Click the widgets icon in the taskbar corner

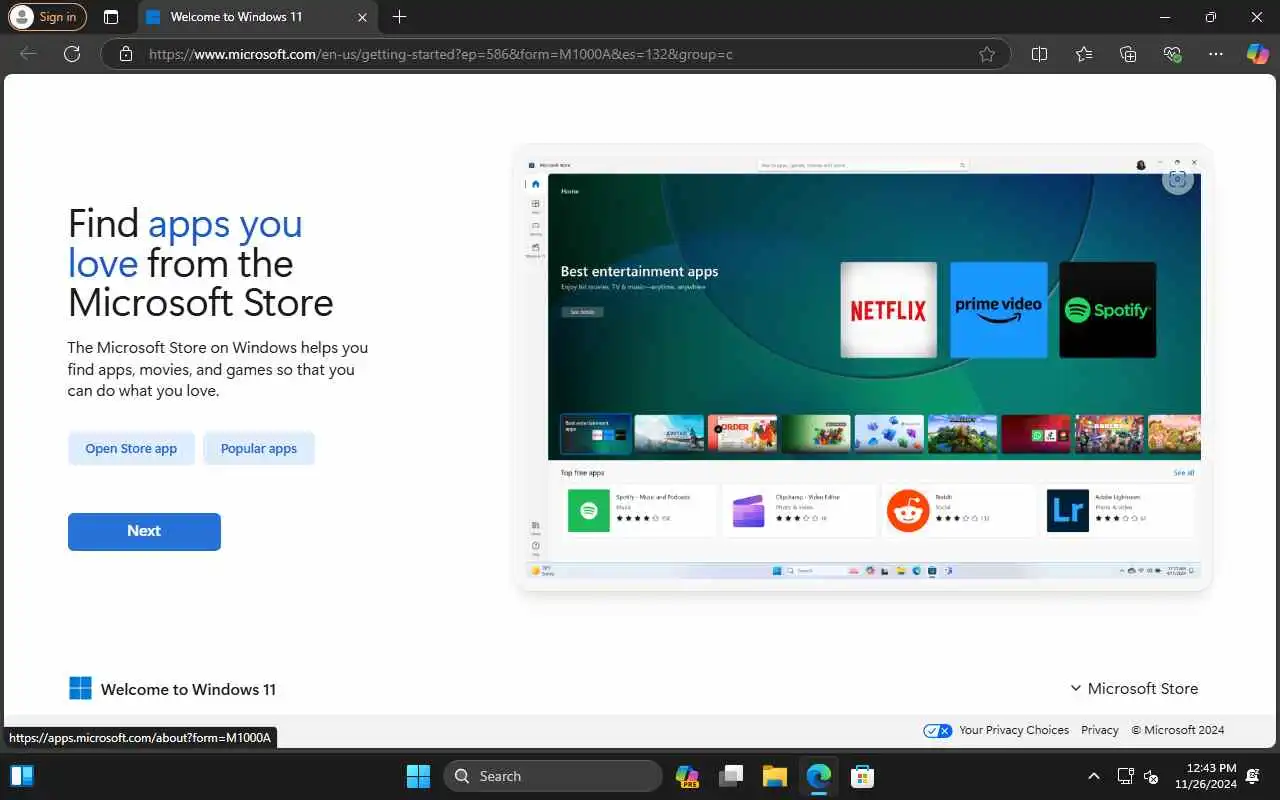(22, 776)
